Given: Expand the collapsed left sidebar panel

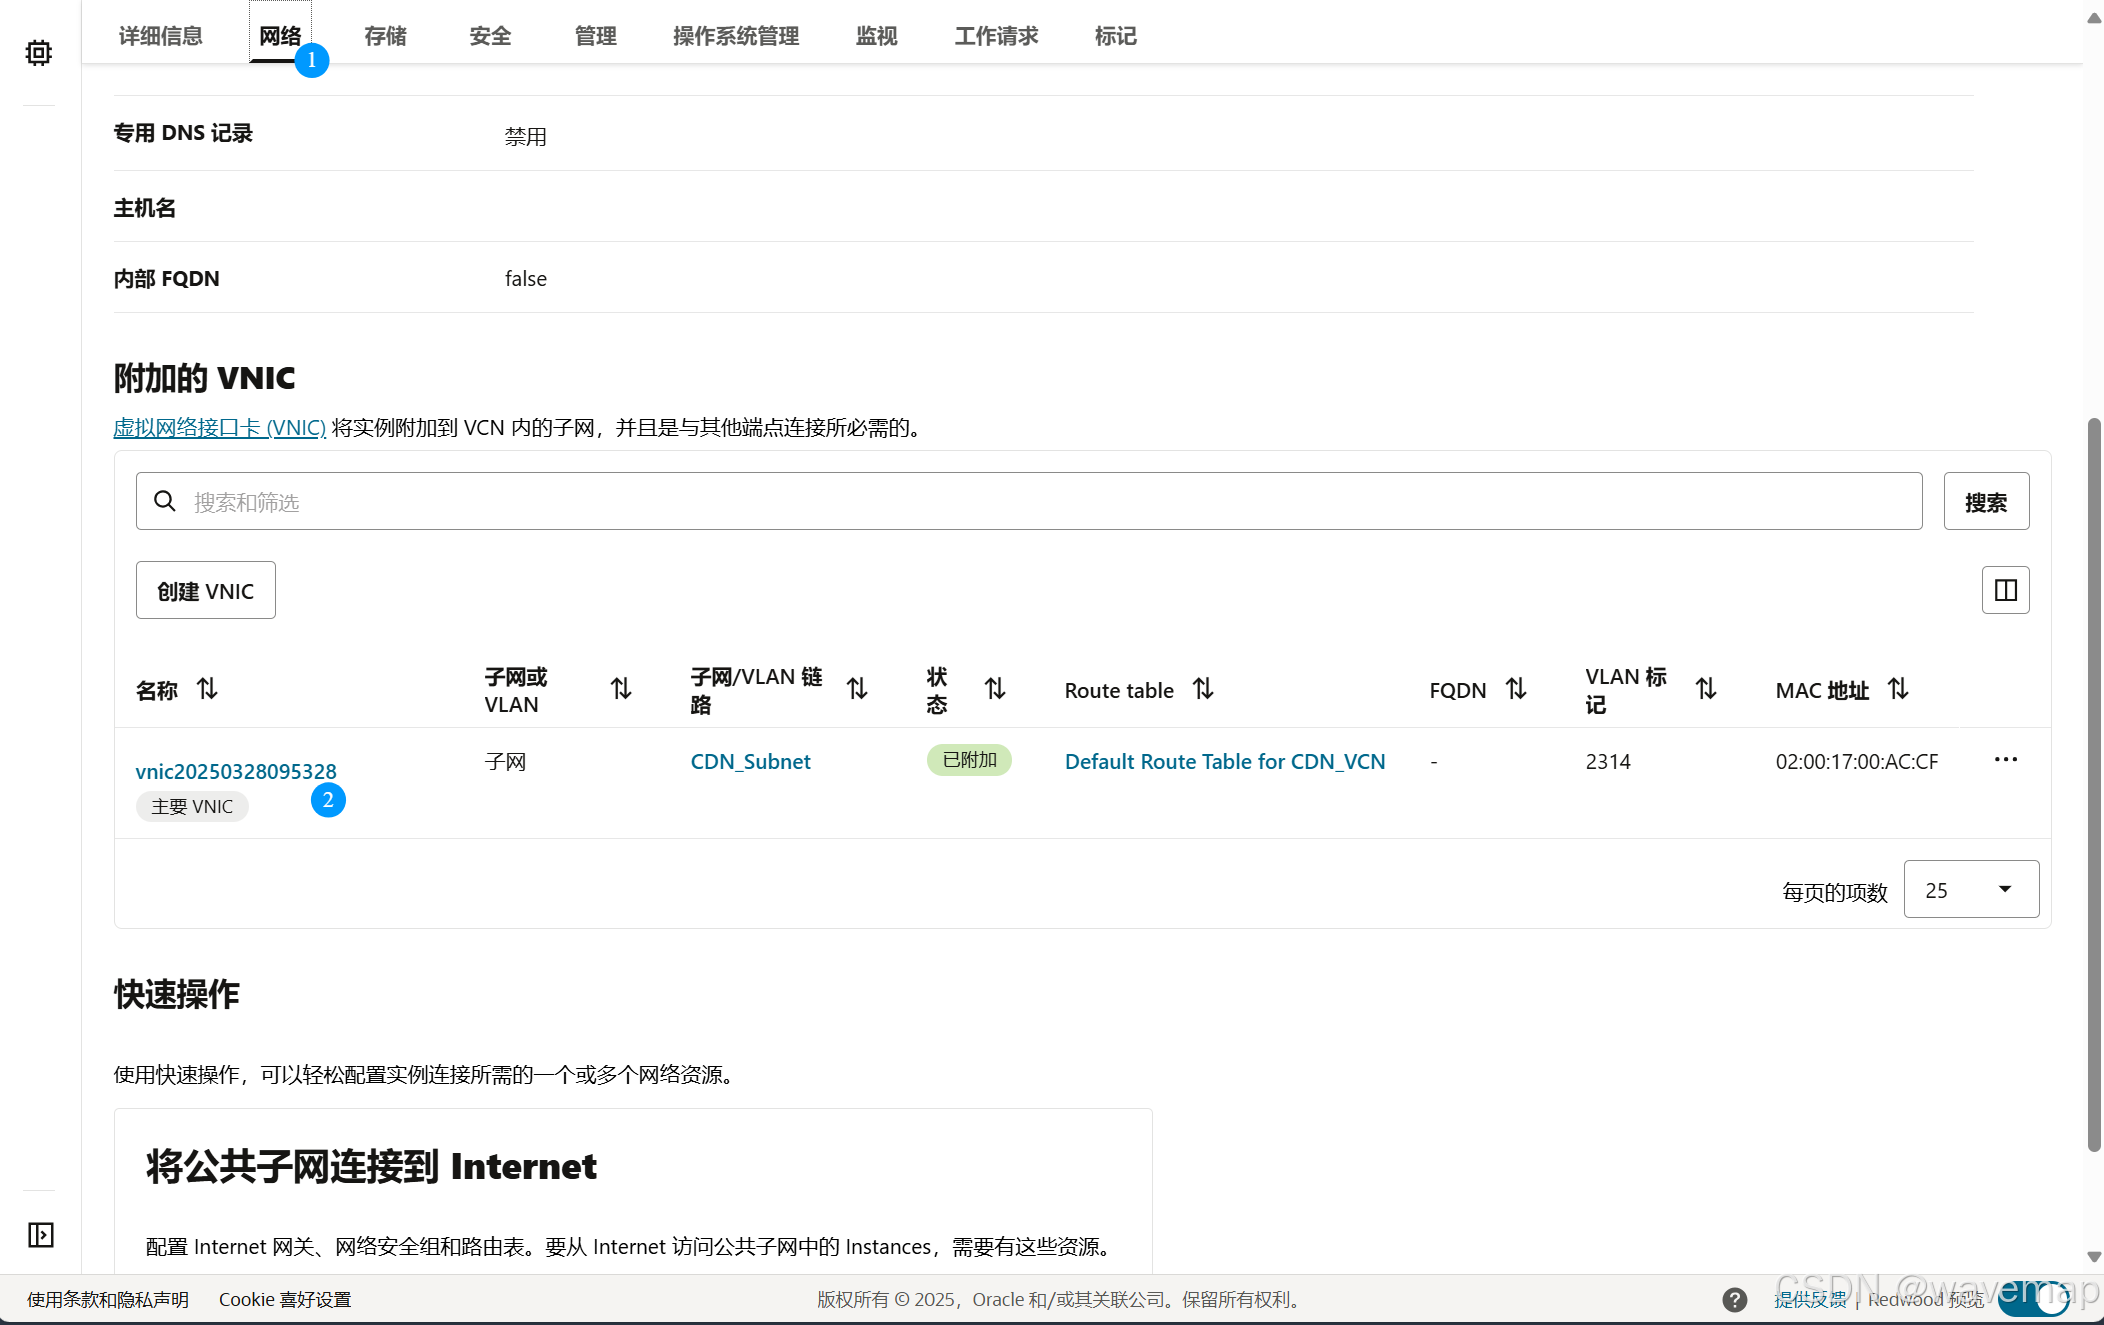Looking at the screenshot, I should tap(40, 1234).
